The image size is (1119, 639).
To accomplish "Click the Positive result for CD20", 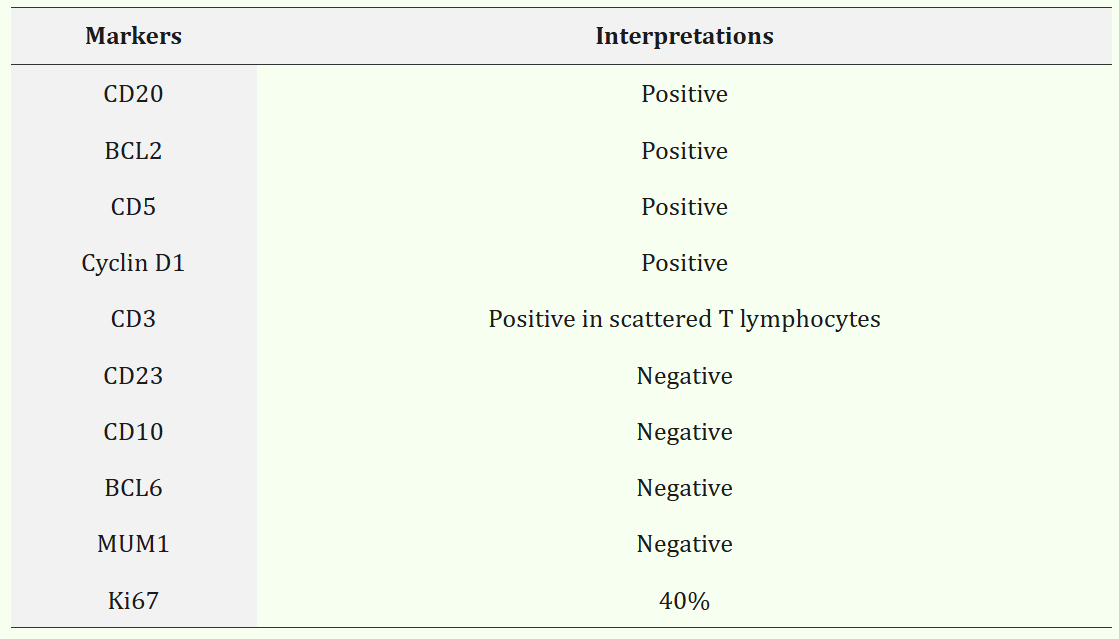I will [x=684, y=94].
